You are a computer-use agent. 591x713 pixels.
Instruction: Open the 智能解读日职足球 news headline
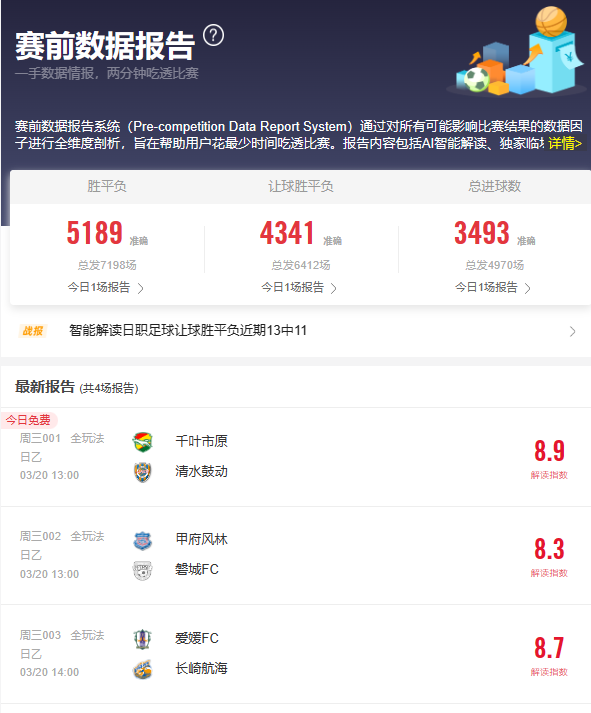click(x=188, y=331)
